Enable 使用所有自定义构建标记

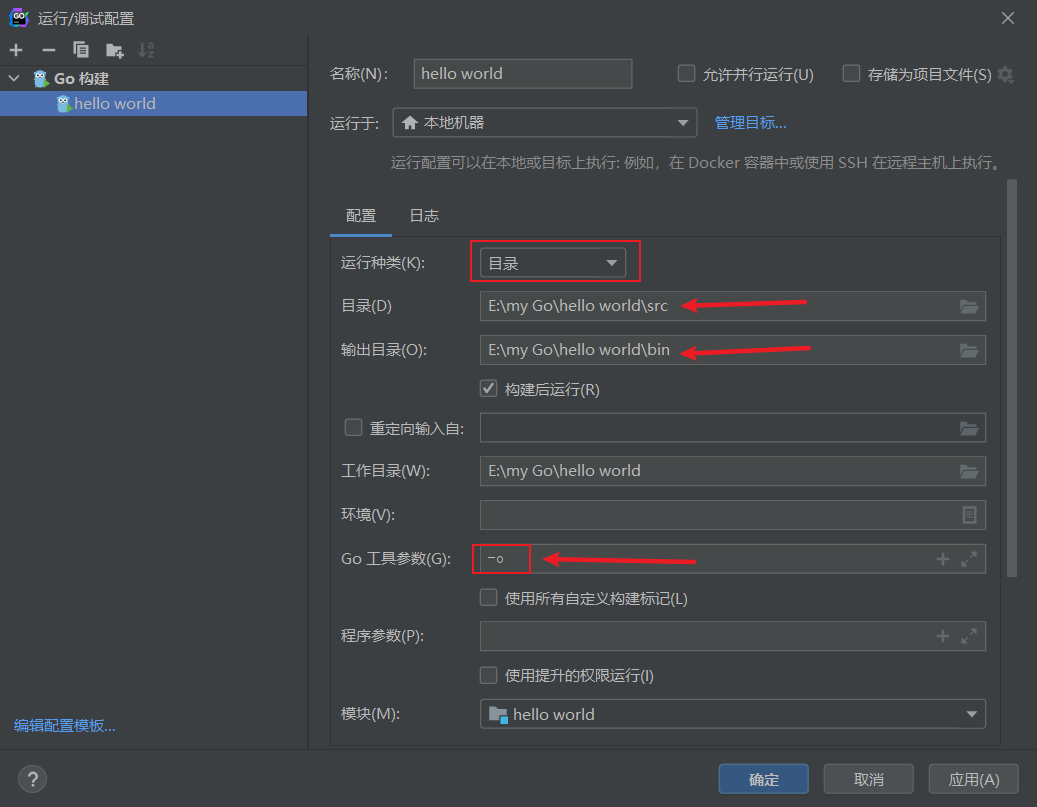tap(488, 597)
